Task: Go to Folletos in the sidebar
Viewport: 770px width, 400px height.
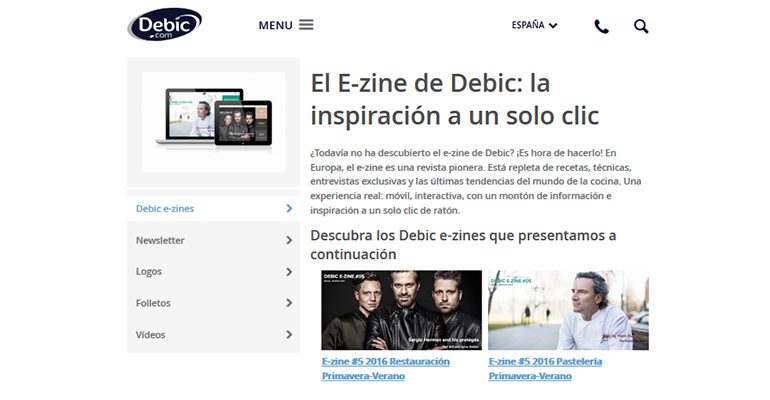Action: click(213, 303)
